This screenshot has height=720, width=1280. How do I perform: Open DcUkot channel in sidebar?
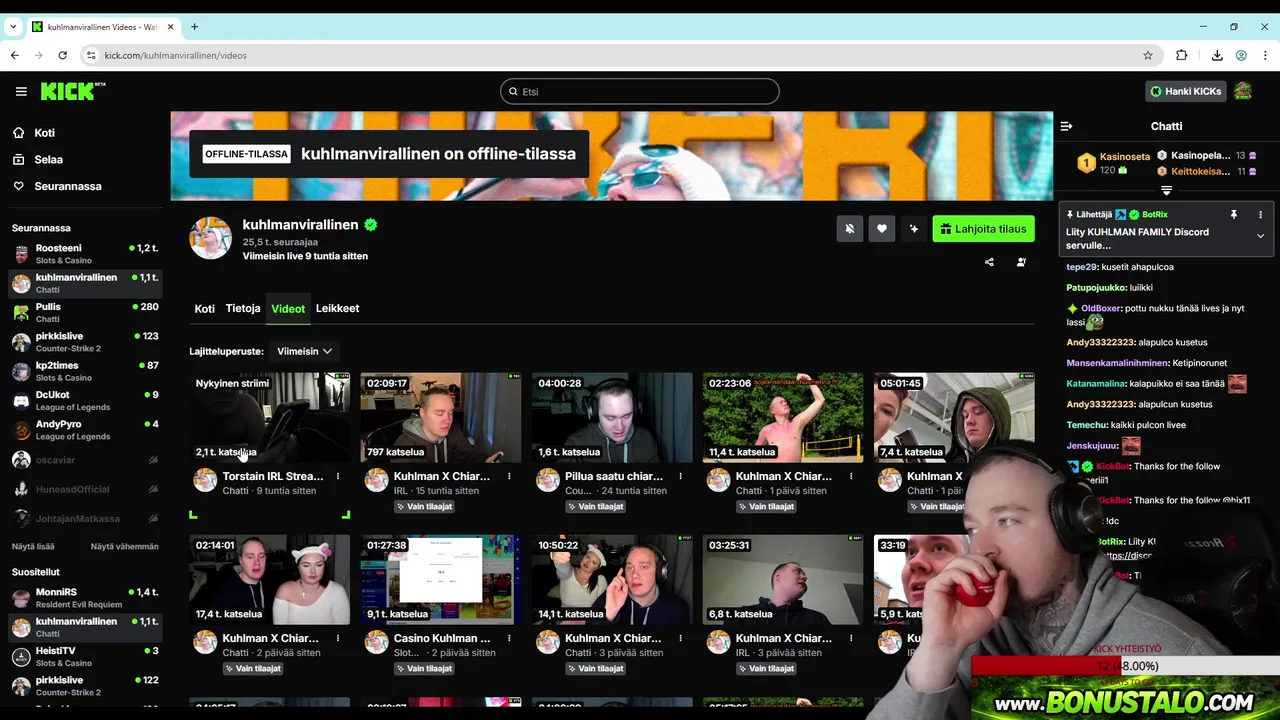coord(84,401)
